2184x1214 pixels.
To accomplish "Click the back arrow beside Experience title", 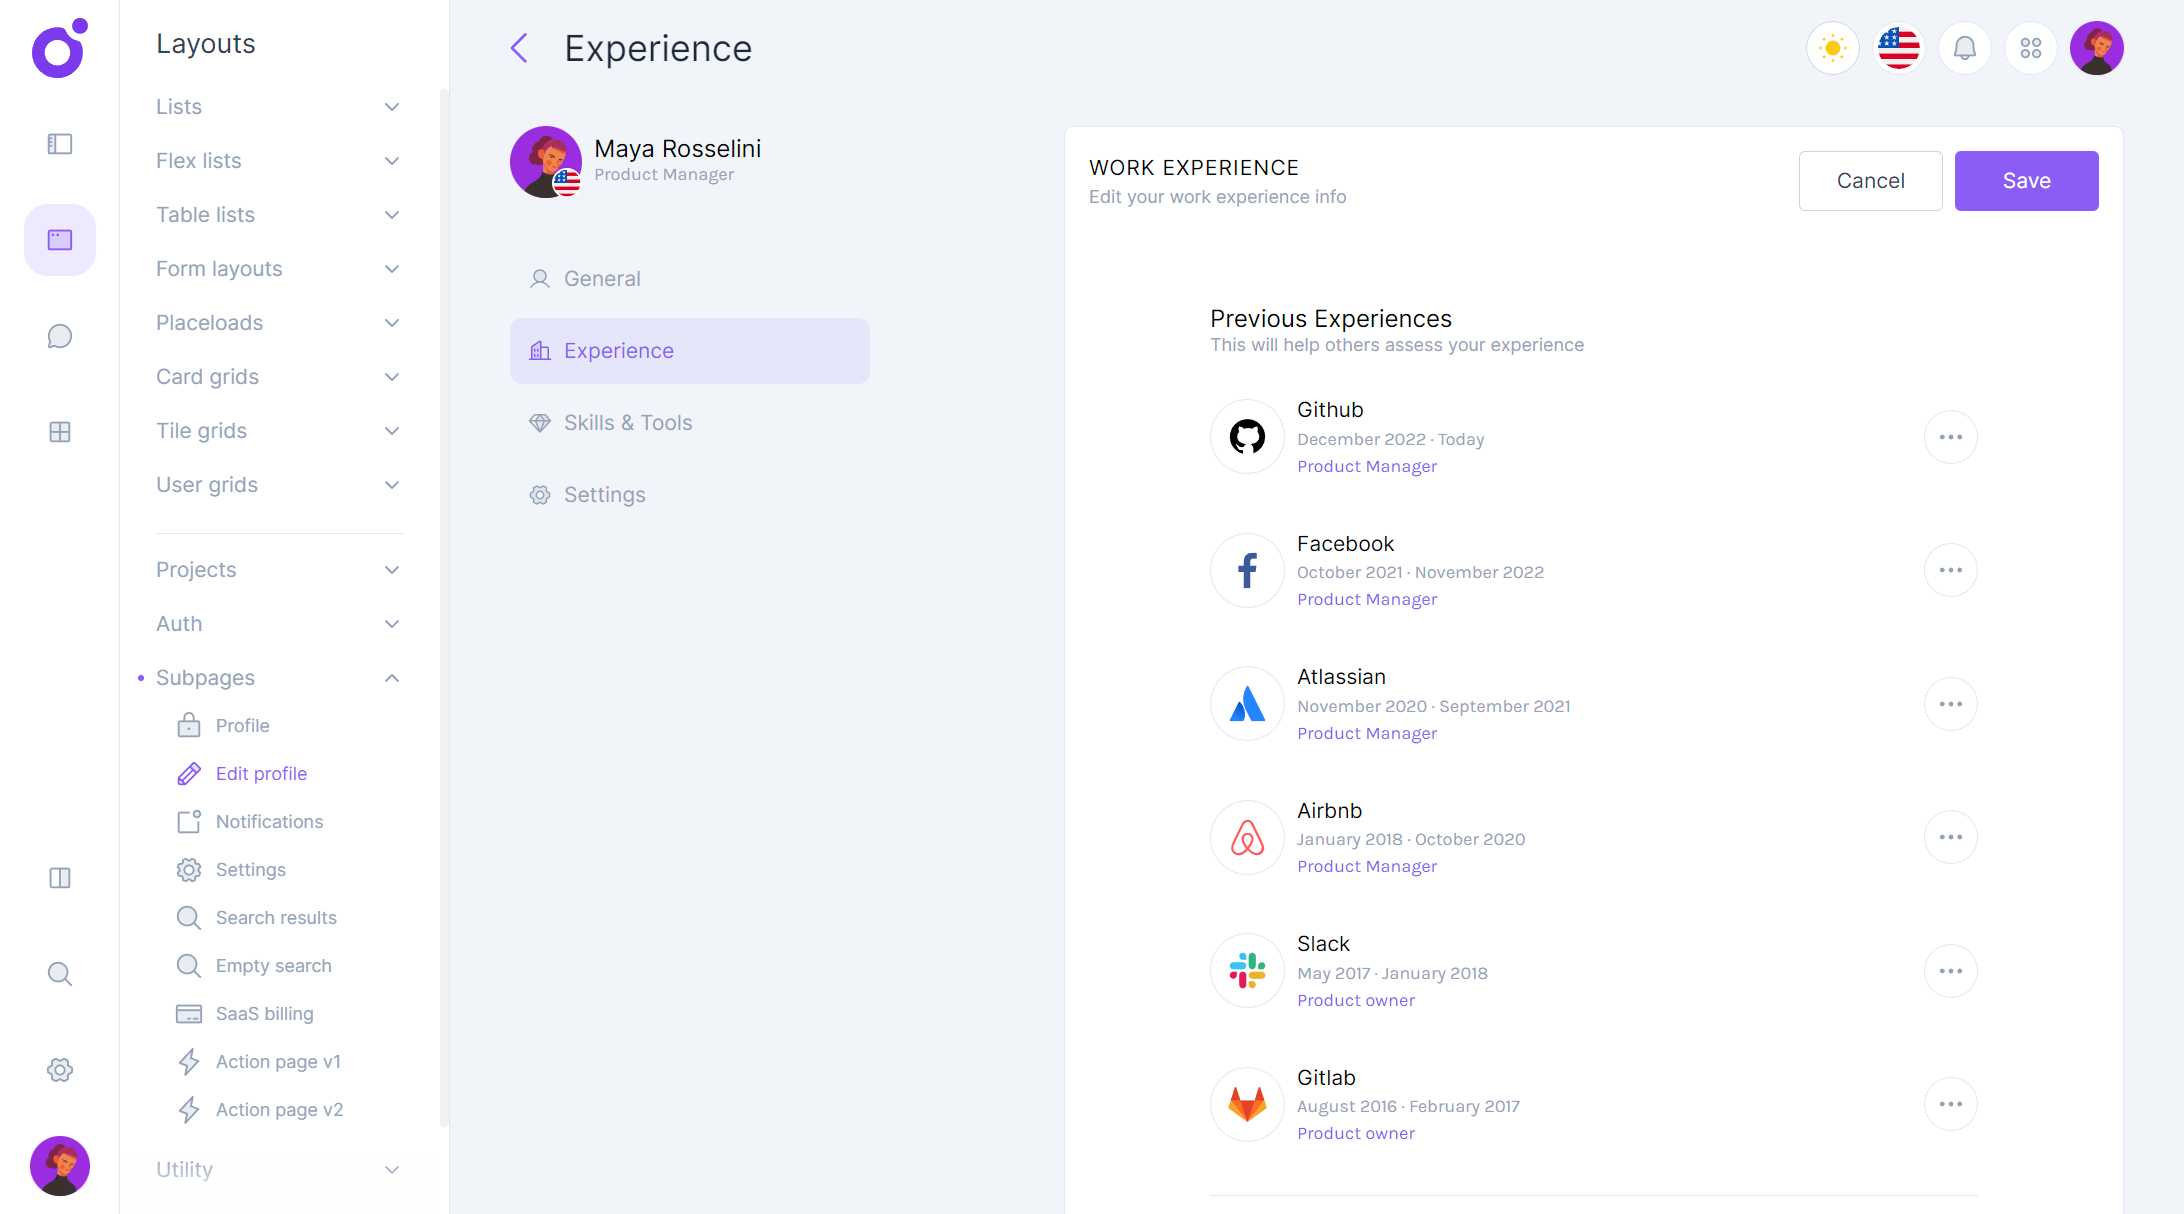I will pyautogui.click(x=519, y=48).
